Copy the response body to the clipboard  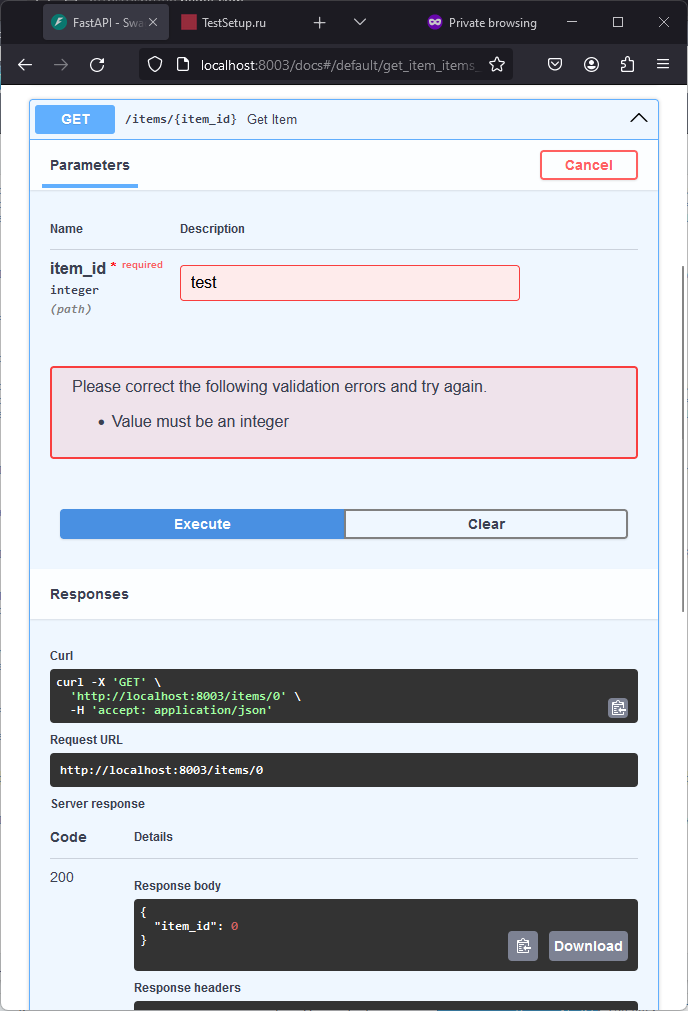[523, 946]
